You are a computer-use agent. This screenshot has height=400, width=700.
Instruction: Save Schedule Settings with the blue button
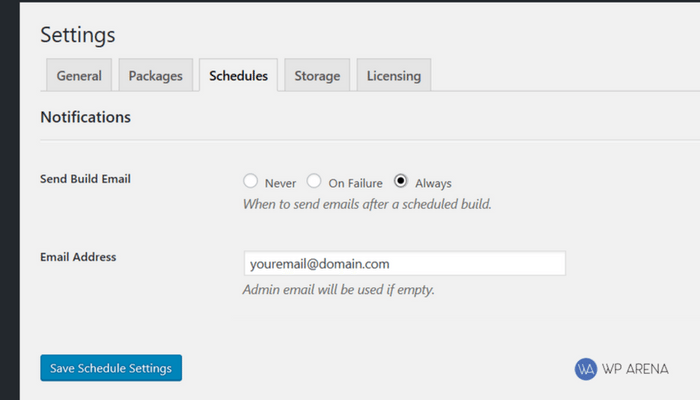click(x=111, y=368)
